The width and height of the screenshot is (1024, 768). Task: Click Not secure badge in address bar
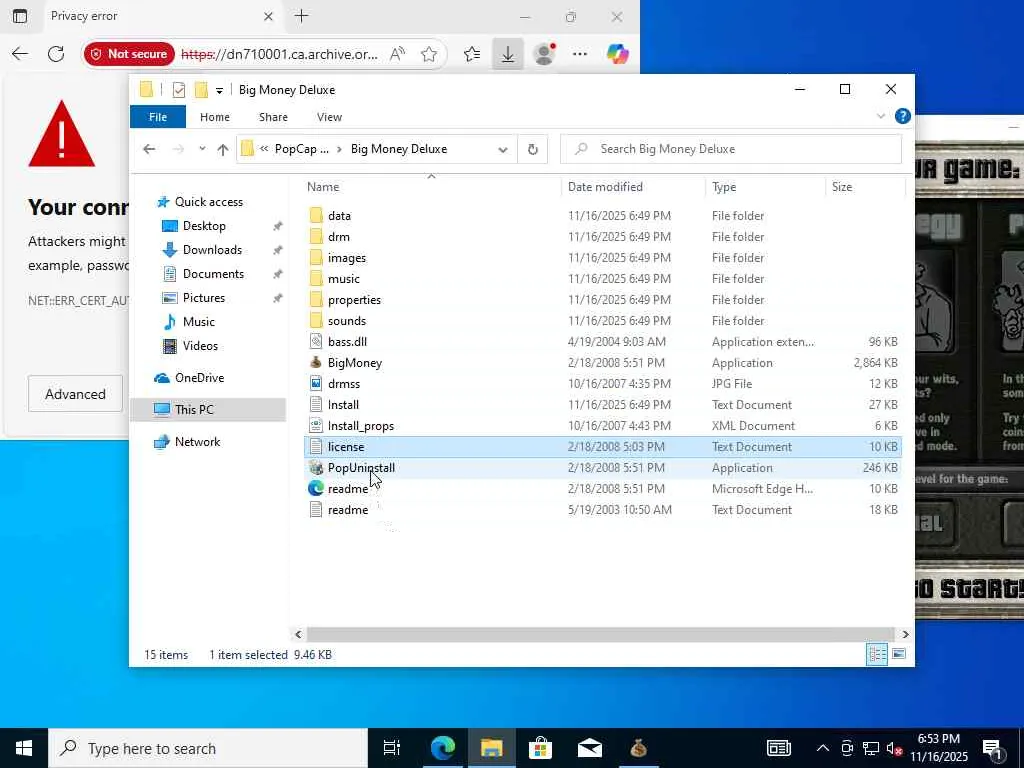coord(129,54)
